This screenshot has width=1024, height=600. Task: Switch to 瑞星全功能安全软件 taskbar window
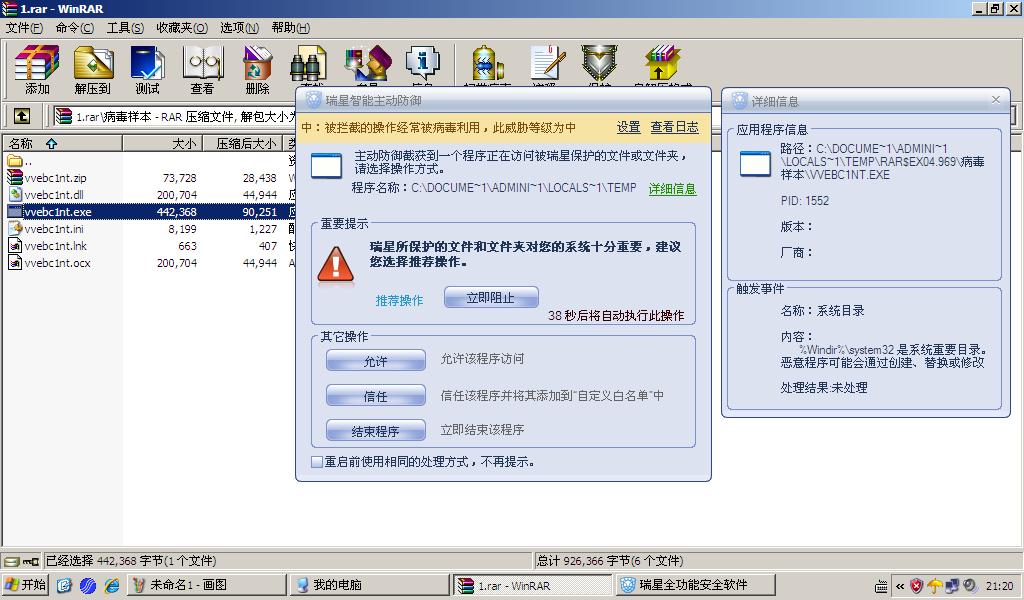[696, 585]
